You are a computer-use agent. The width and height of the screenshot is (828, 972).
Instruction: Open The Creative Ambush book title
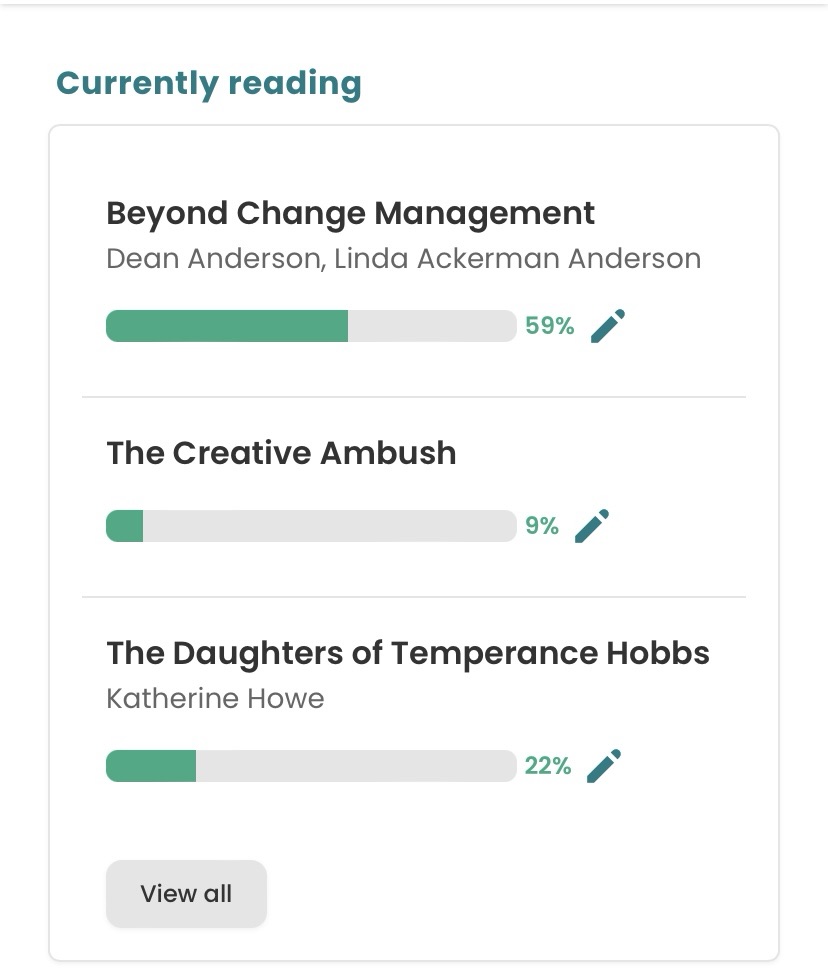[281, 453]
